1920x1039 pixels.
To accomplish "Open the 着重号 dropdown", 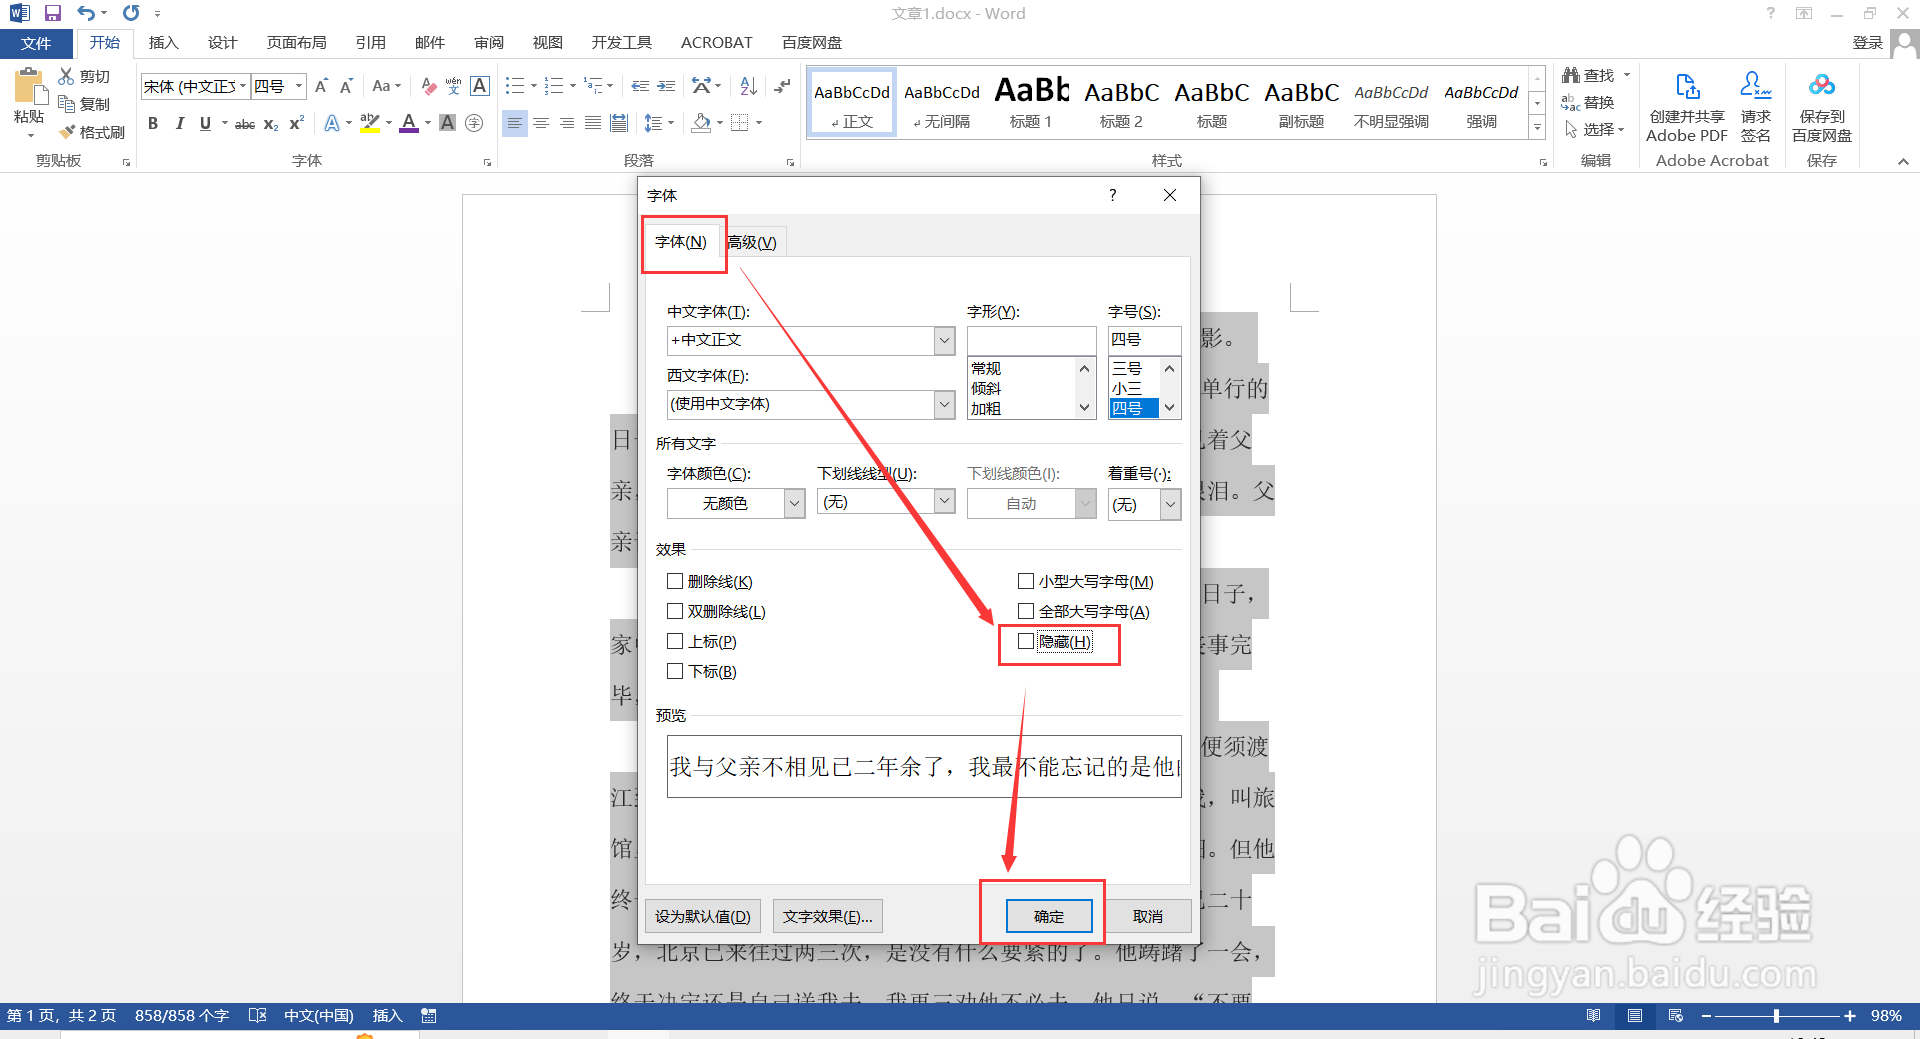I will 1170,505.
